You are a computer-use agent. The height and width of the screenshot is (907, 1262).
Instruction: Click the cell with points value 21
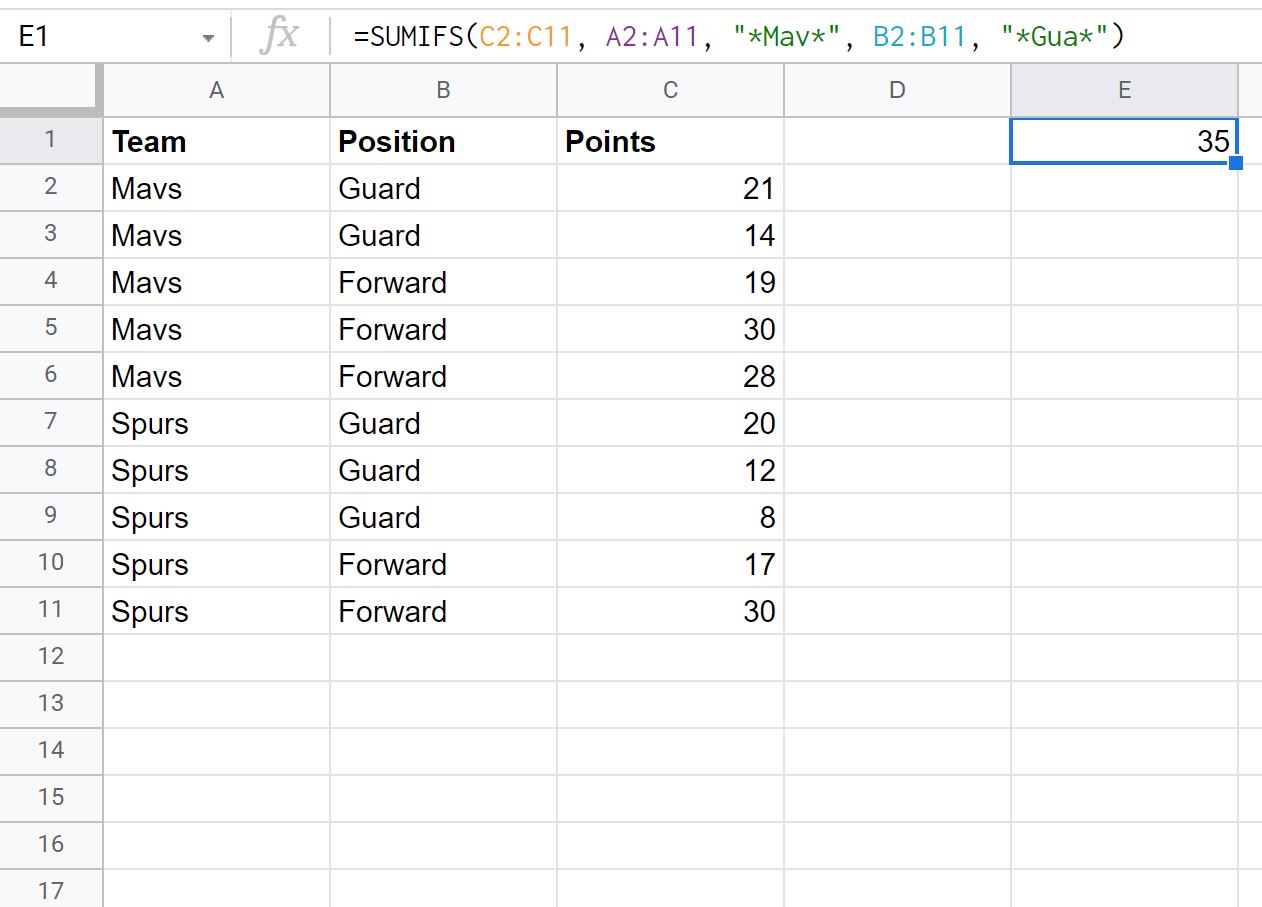coord(670,188)
